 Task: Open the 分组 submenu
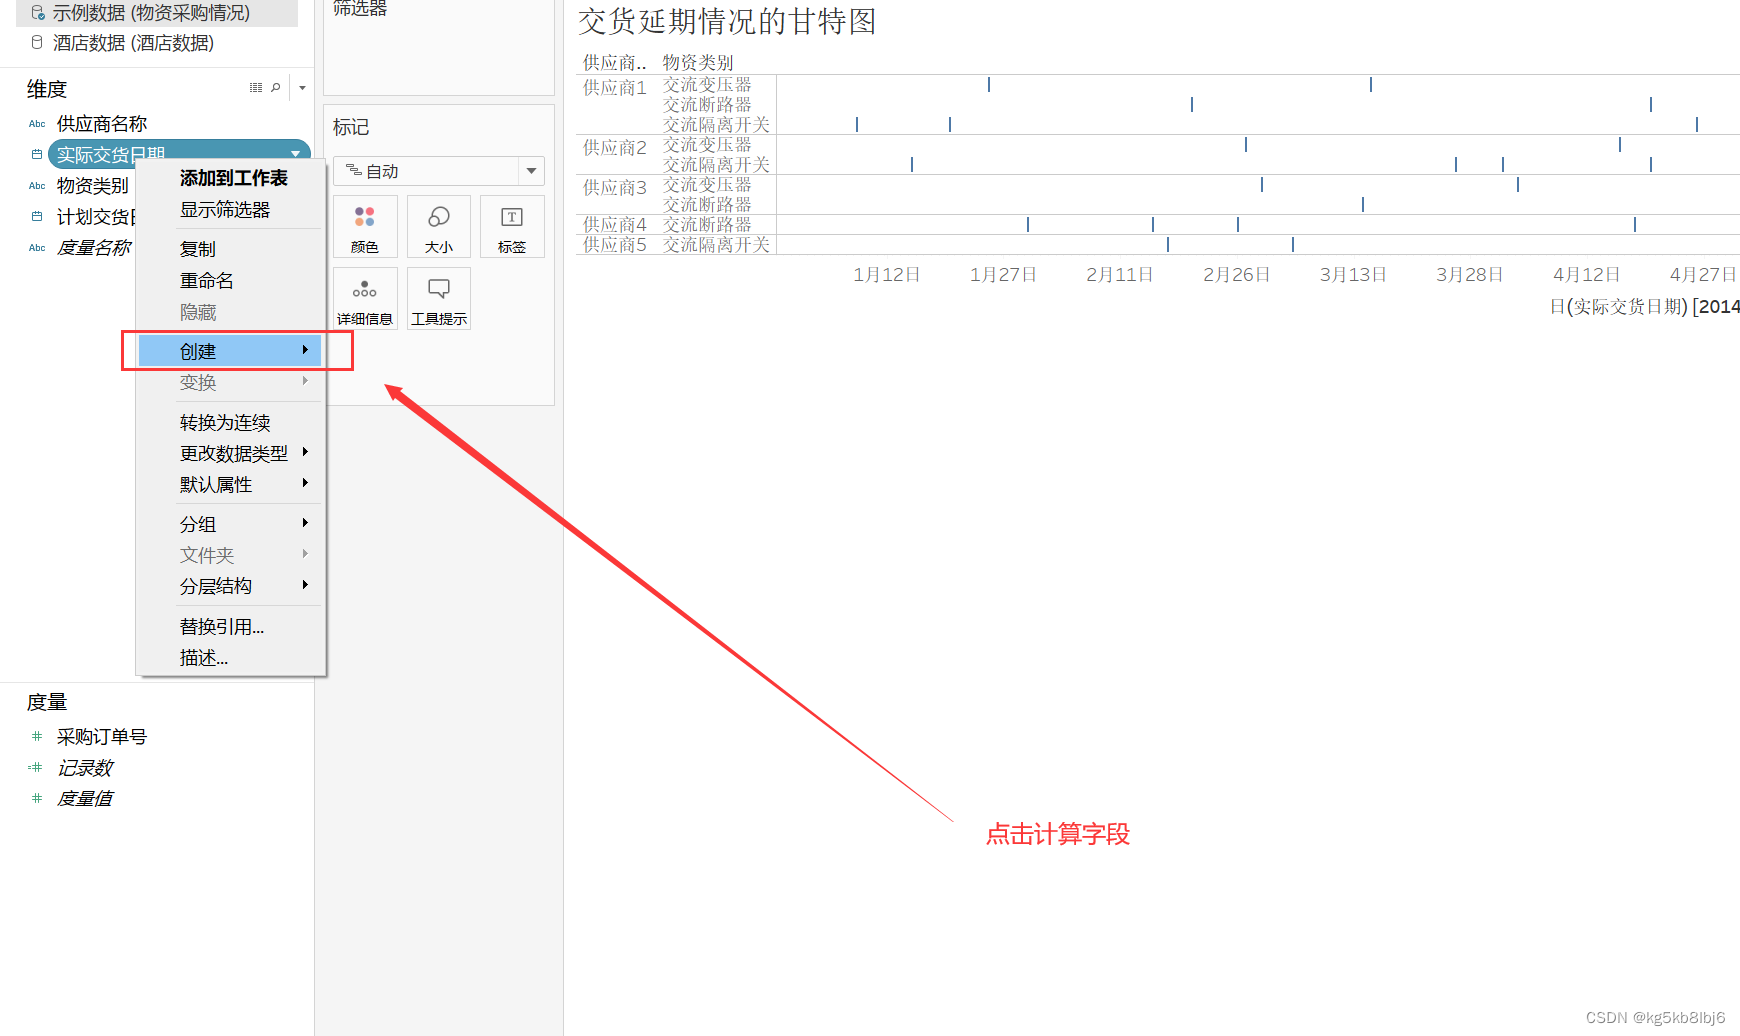click(230, 525)
